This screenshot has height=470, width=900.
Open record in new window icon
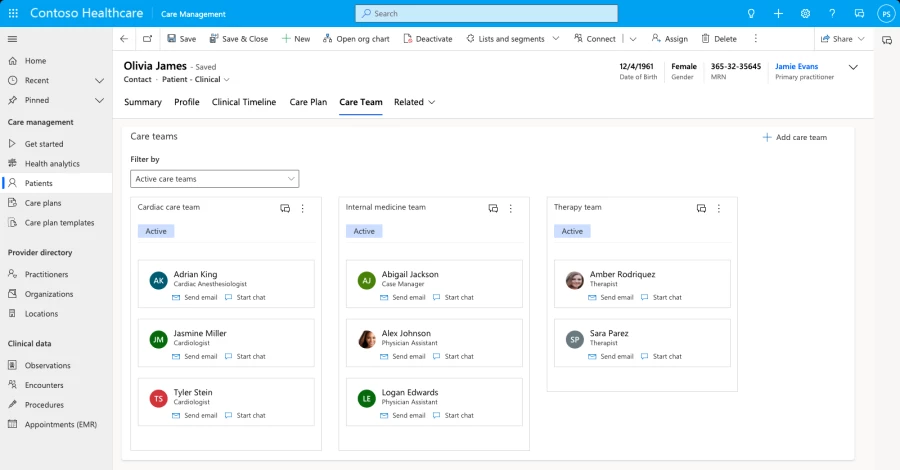point(148,38)
